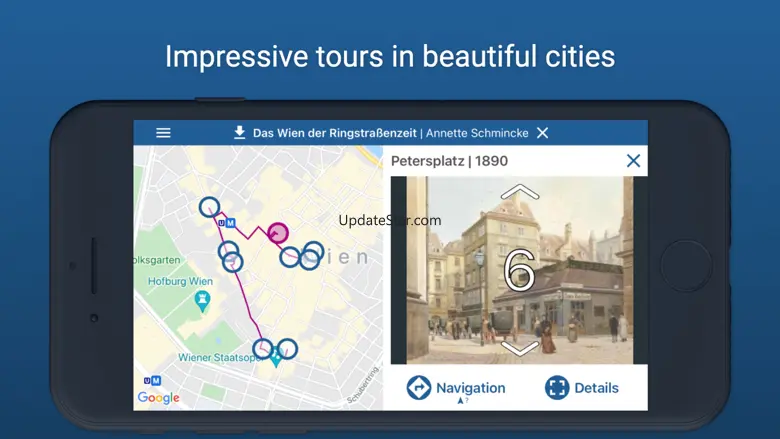Close the Petersplatz panel
Screen dimensions: 780x439
(x=632, y=161)
